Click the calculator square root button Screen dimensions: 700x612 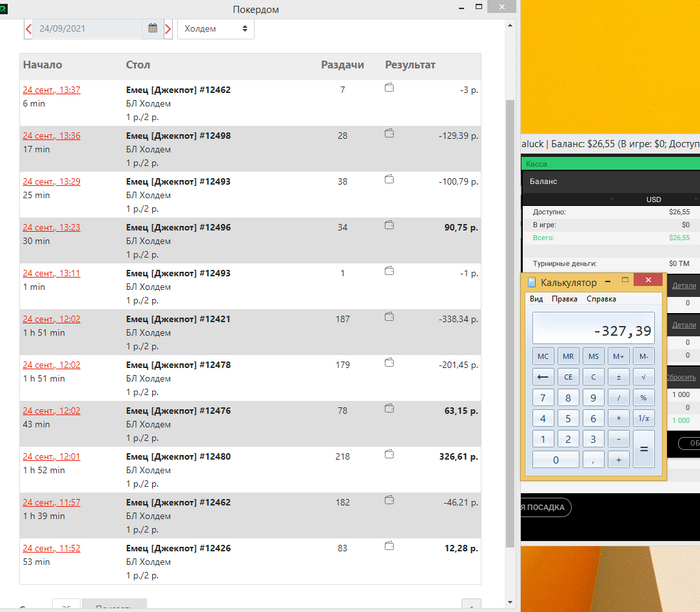(x=644, y=377)
